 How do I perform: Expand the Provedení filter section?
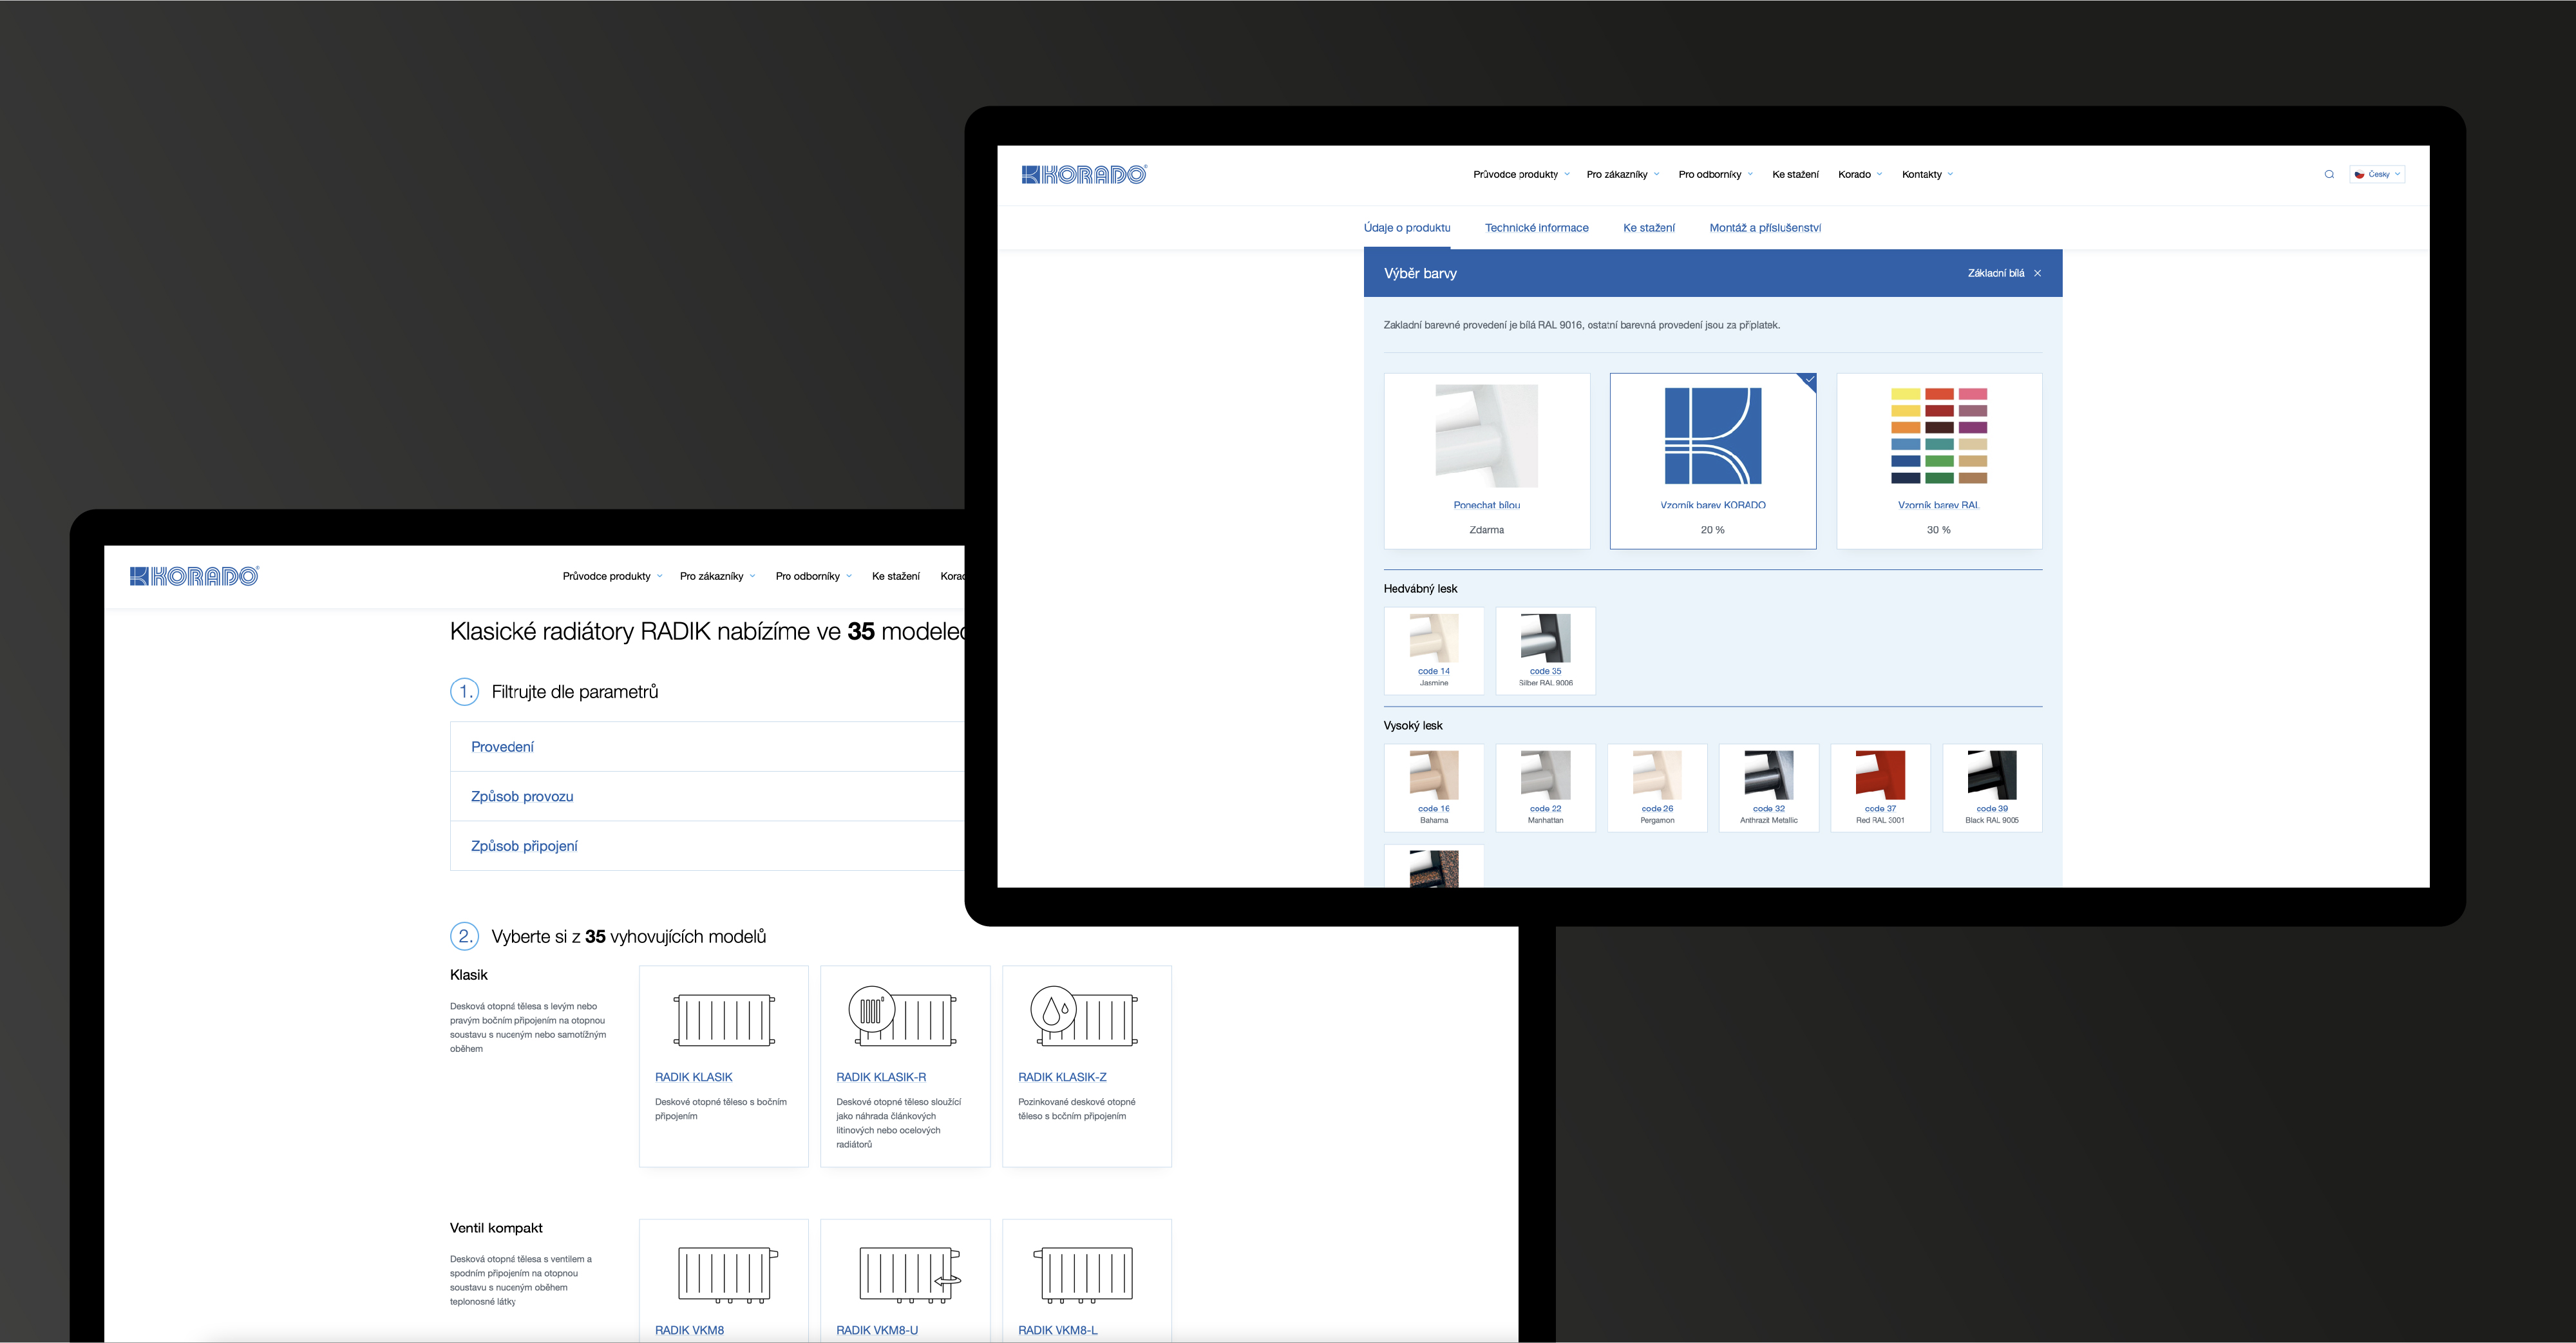coord(502,747)
